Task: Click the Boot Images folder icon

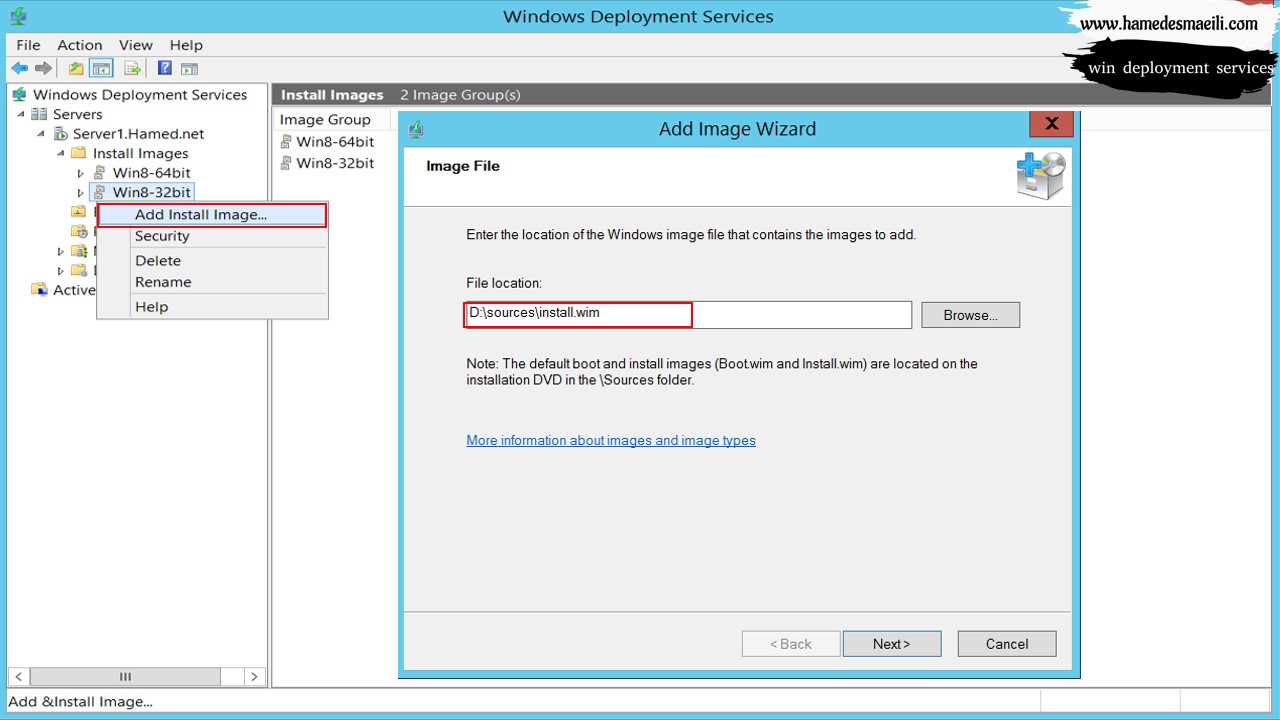Action: 79,211
